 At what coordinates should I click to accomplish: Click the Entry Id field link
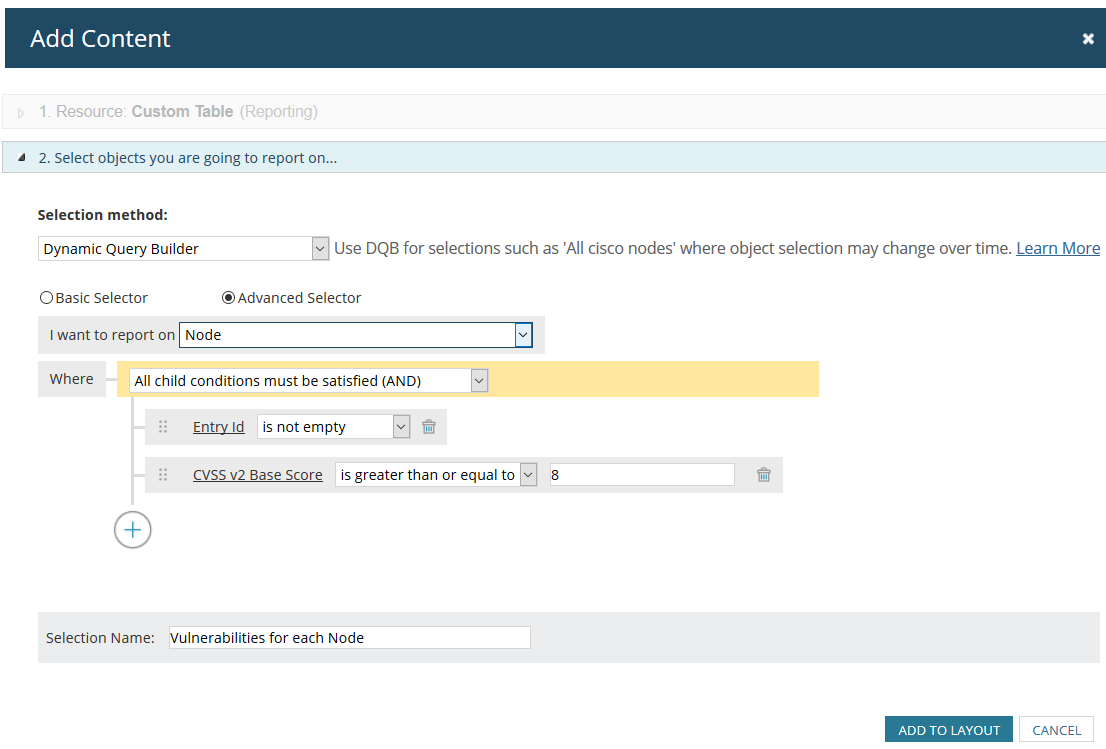coord(218,427)
